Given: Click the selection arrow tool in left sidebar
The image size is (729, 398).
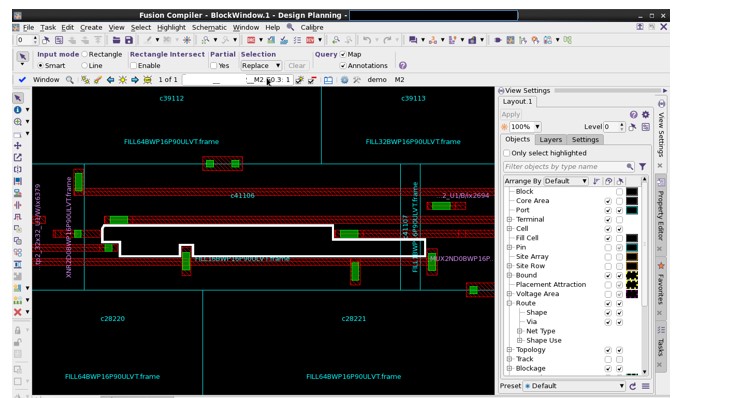Looking at the screenshot, I should coord(18,98).
